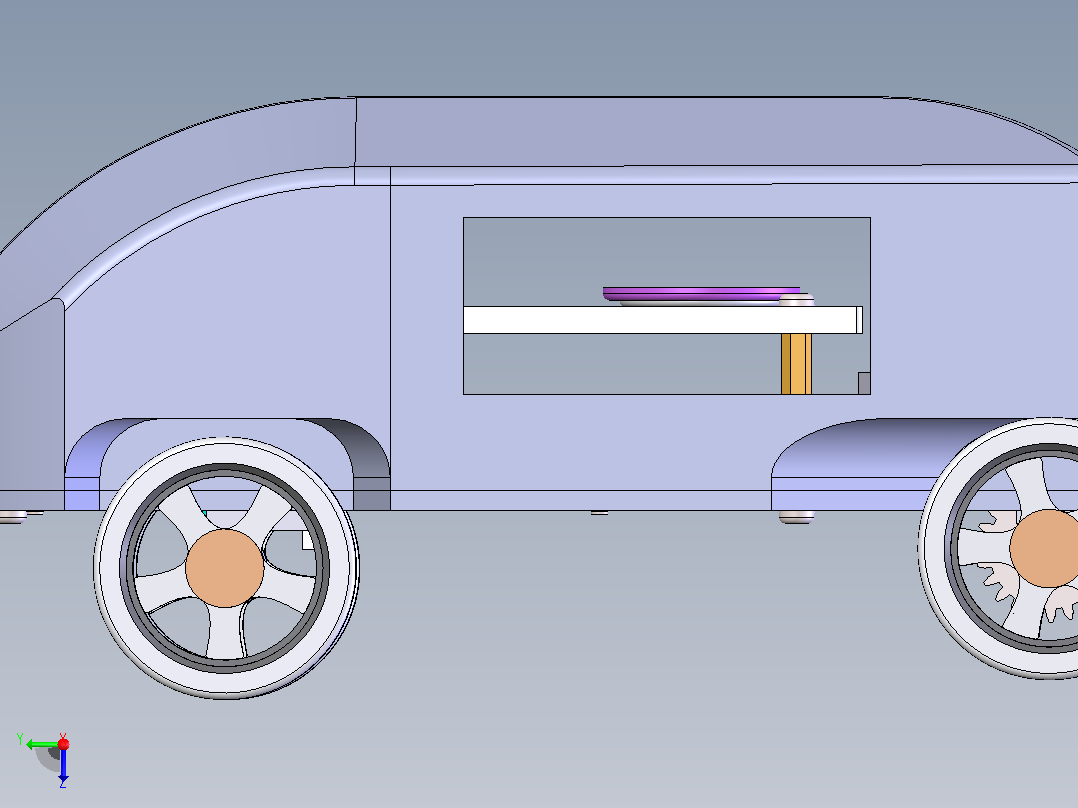Pick the orange hub of the fully visible wheel
The image size is (1078, 808).
225,568
